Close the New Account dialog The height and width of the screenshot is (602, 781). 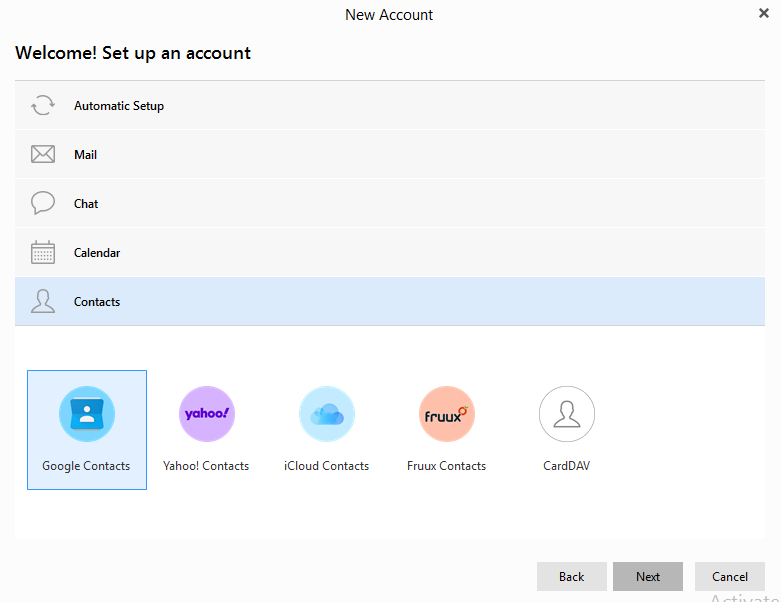click(764, 14)
